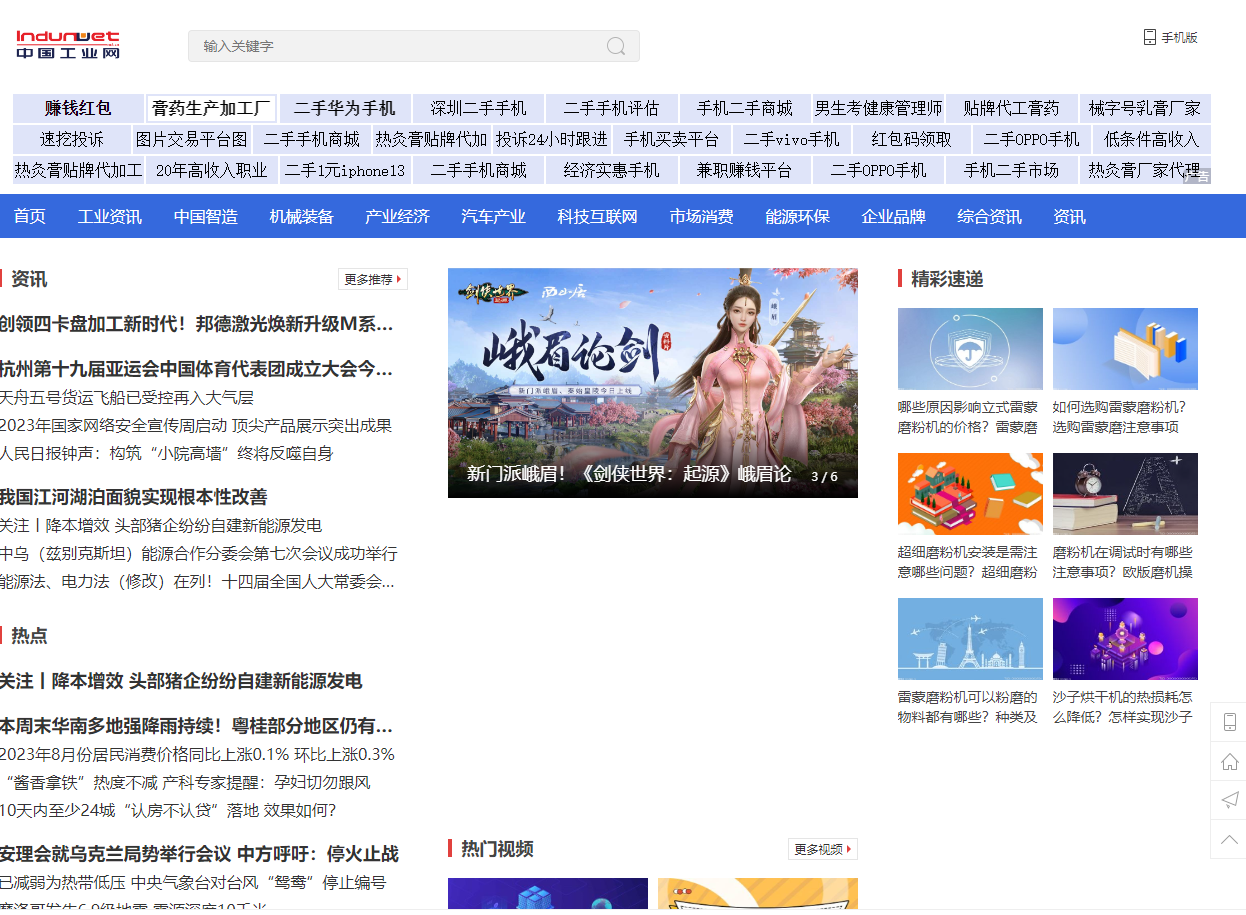1246x915 pixels.
Task: Click the floating phone icon on the side toolbar
Action: point(1230,722)
